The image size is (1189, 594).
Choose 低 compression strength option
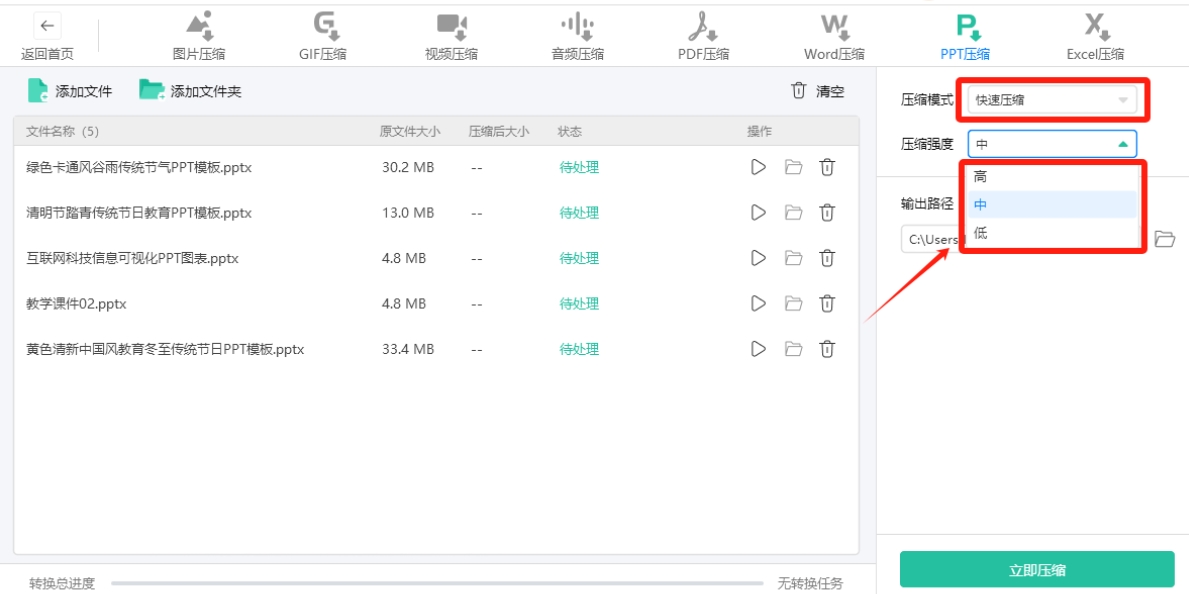pos(1052,233)
